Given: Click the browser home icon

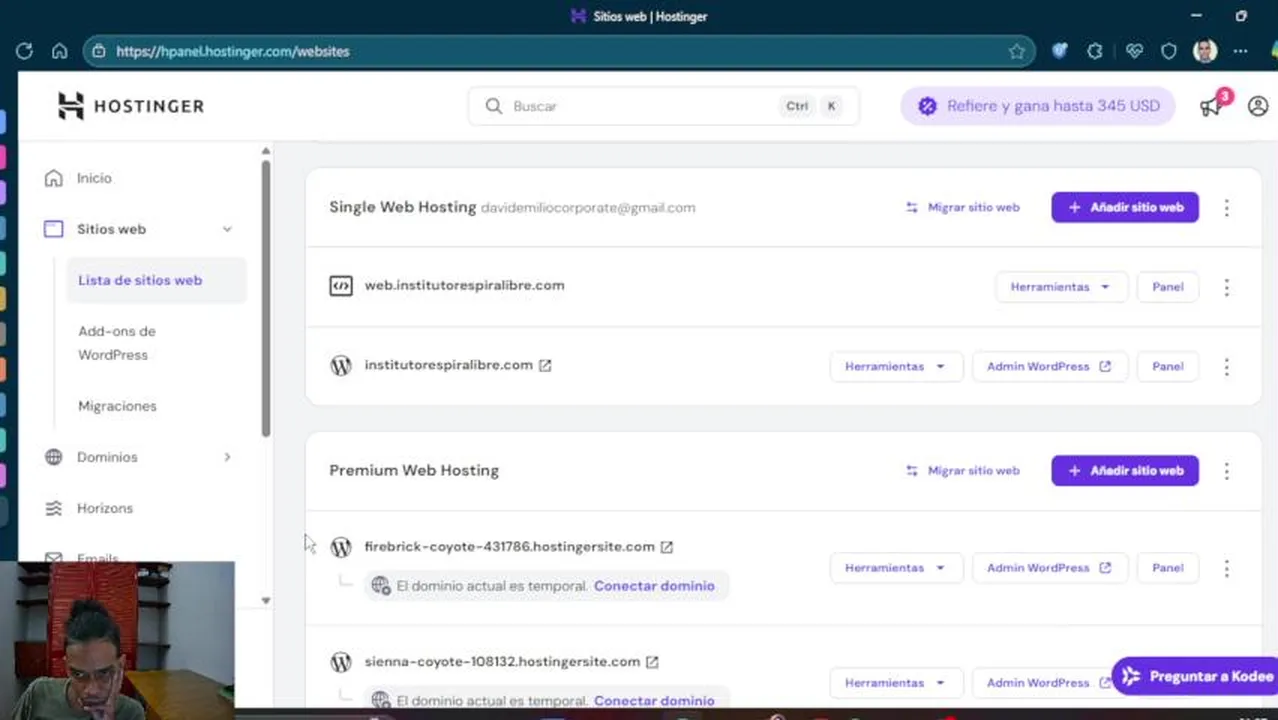Looking at the screenshot, I should pyautogui.click(x=60, y=51).
